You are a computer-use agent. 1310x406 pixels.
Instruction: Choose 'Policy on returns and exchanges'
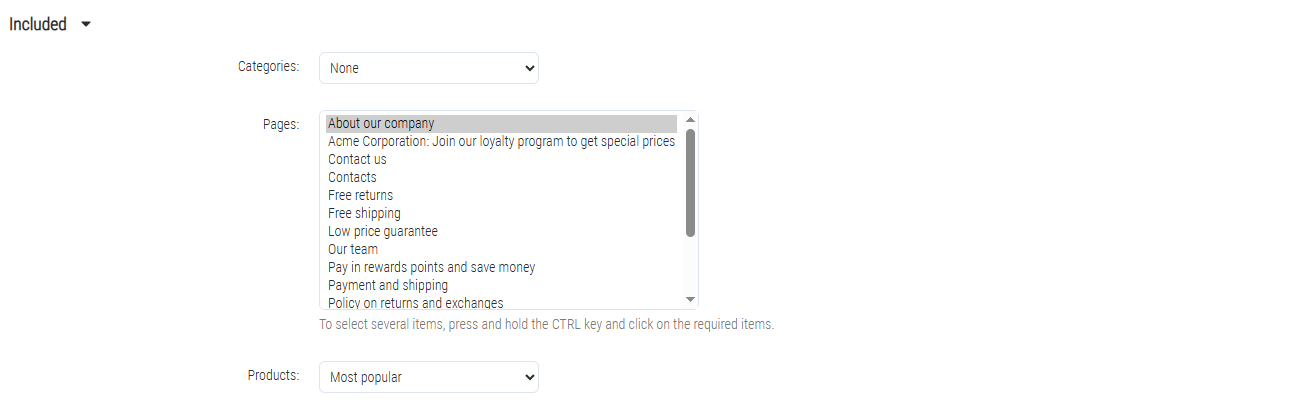(x=501, y=302)
